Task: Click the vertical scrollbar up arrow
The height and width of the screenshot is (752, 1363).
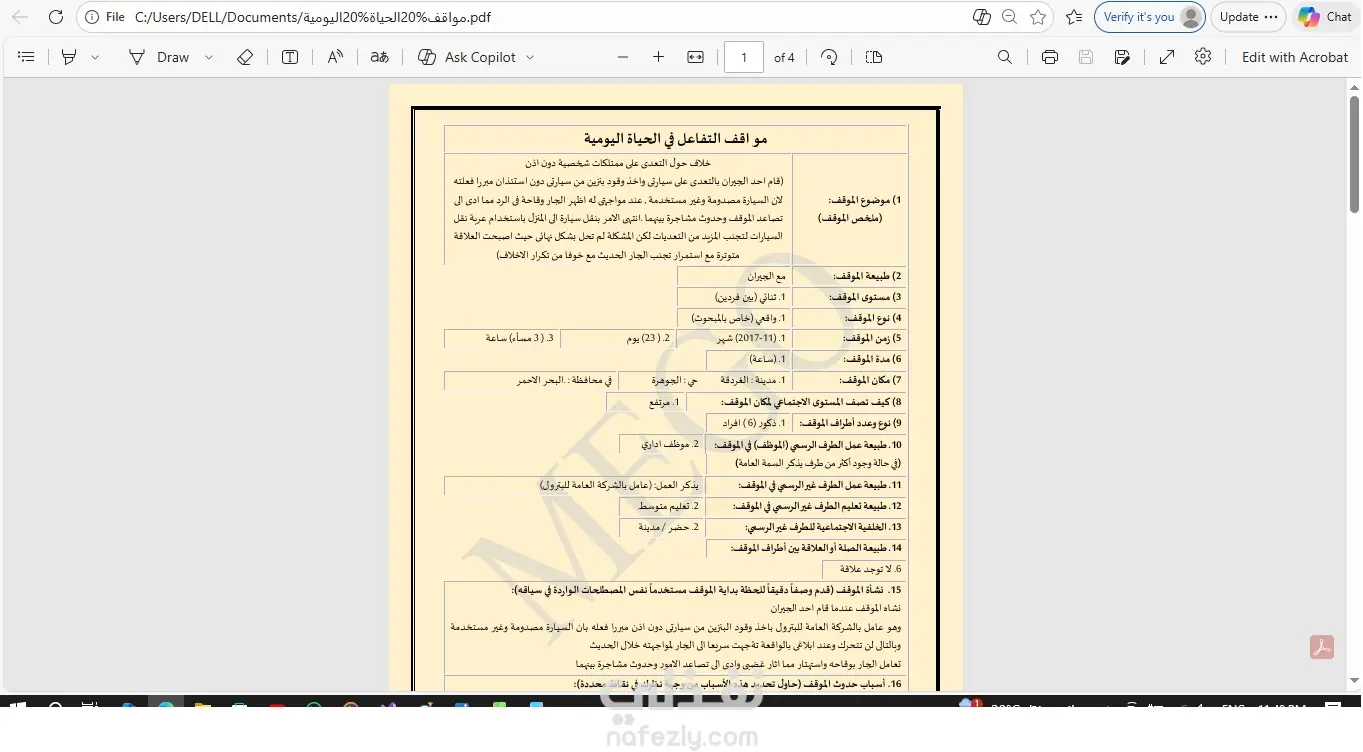Action: click(x=1354, y=86)
